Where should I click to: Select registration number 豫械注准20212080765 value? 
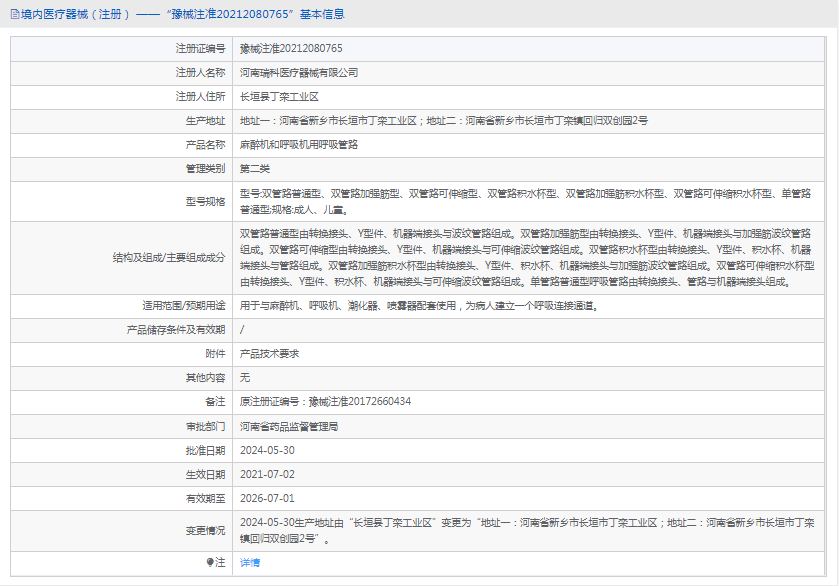[291, 49]
